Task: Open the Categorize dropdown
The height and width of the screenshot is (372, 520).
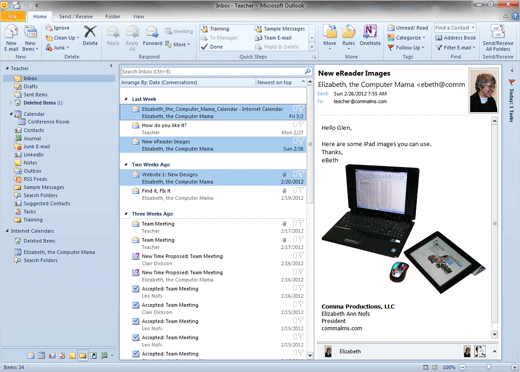Action: click(x=406, y=38)
